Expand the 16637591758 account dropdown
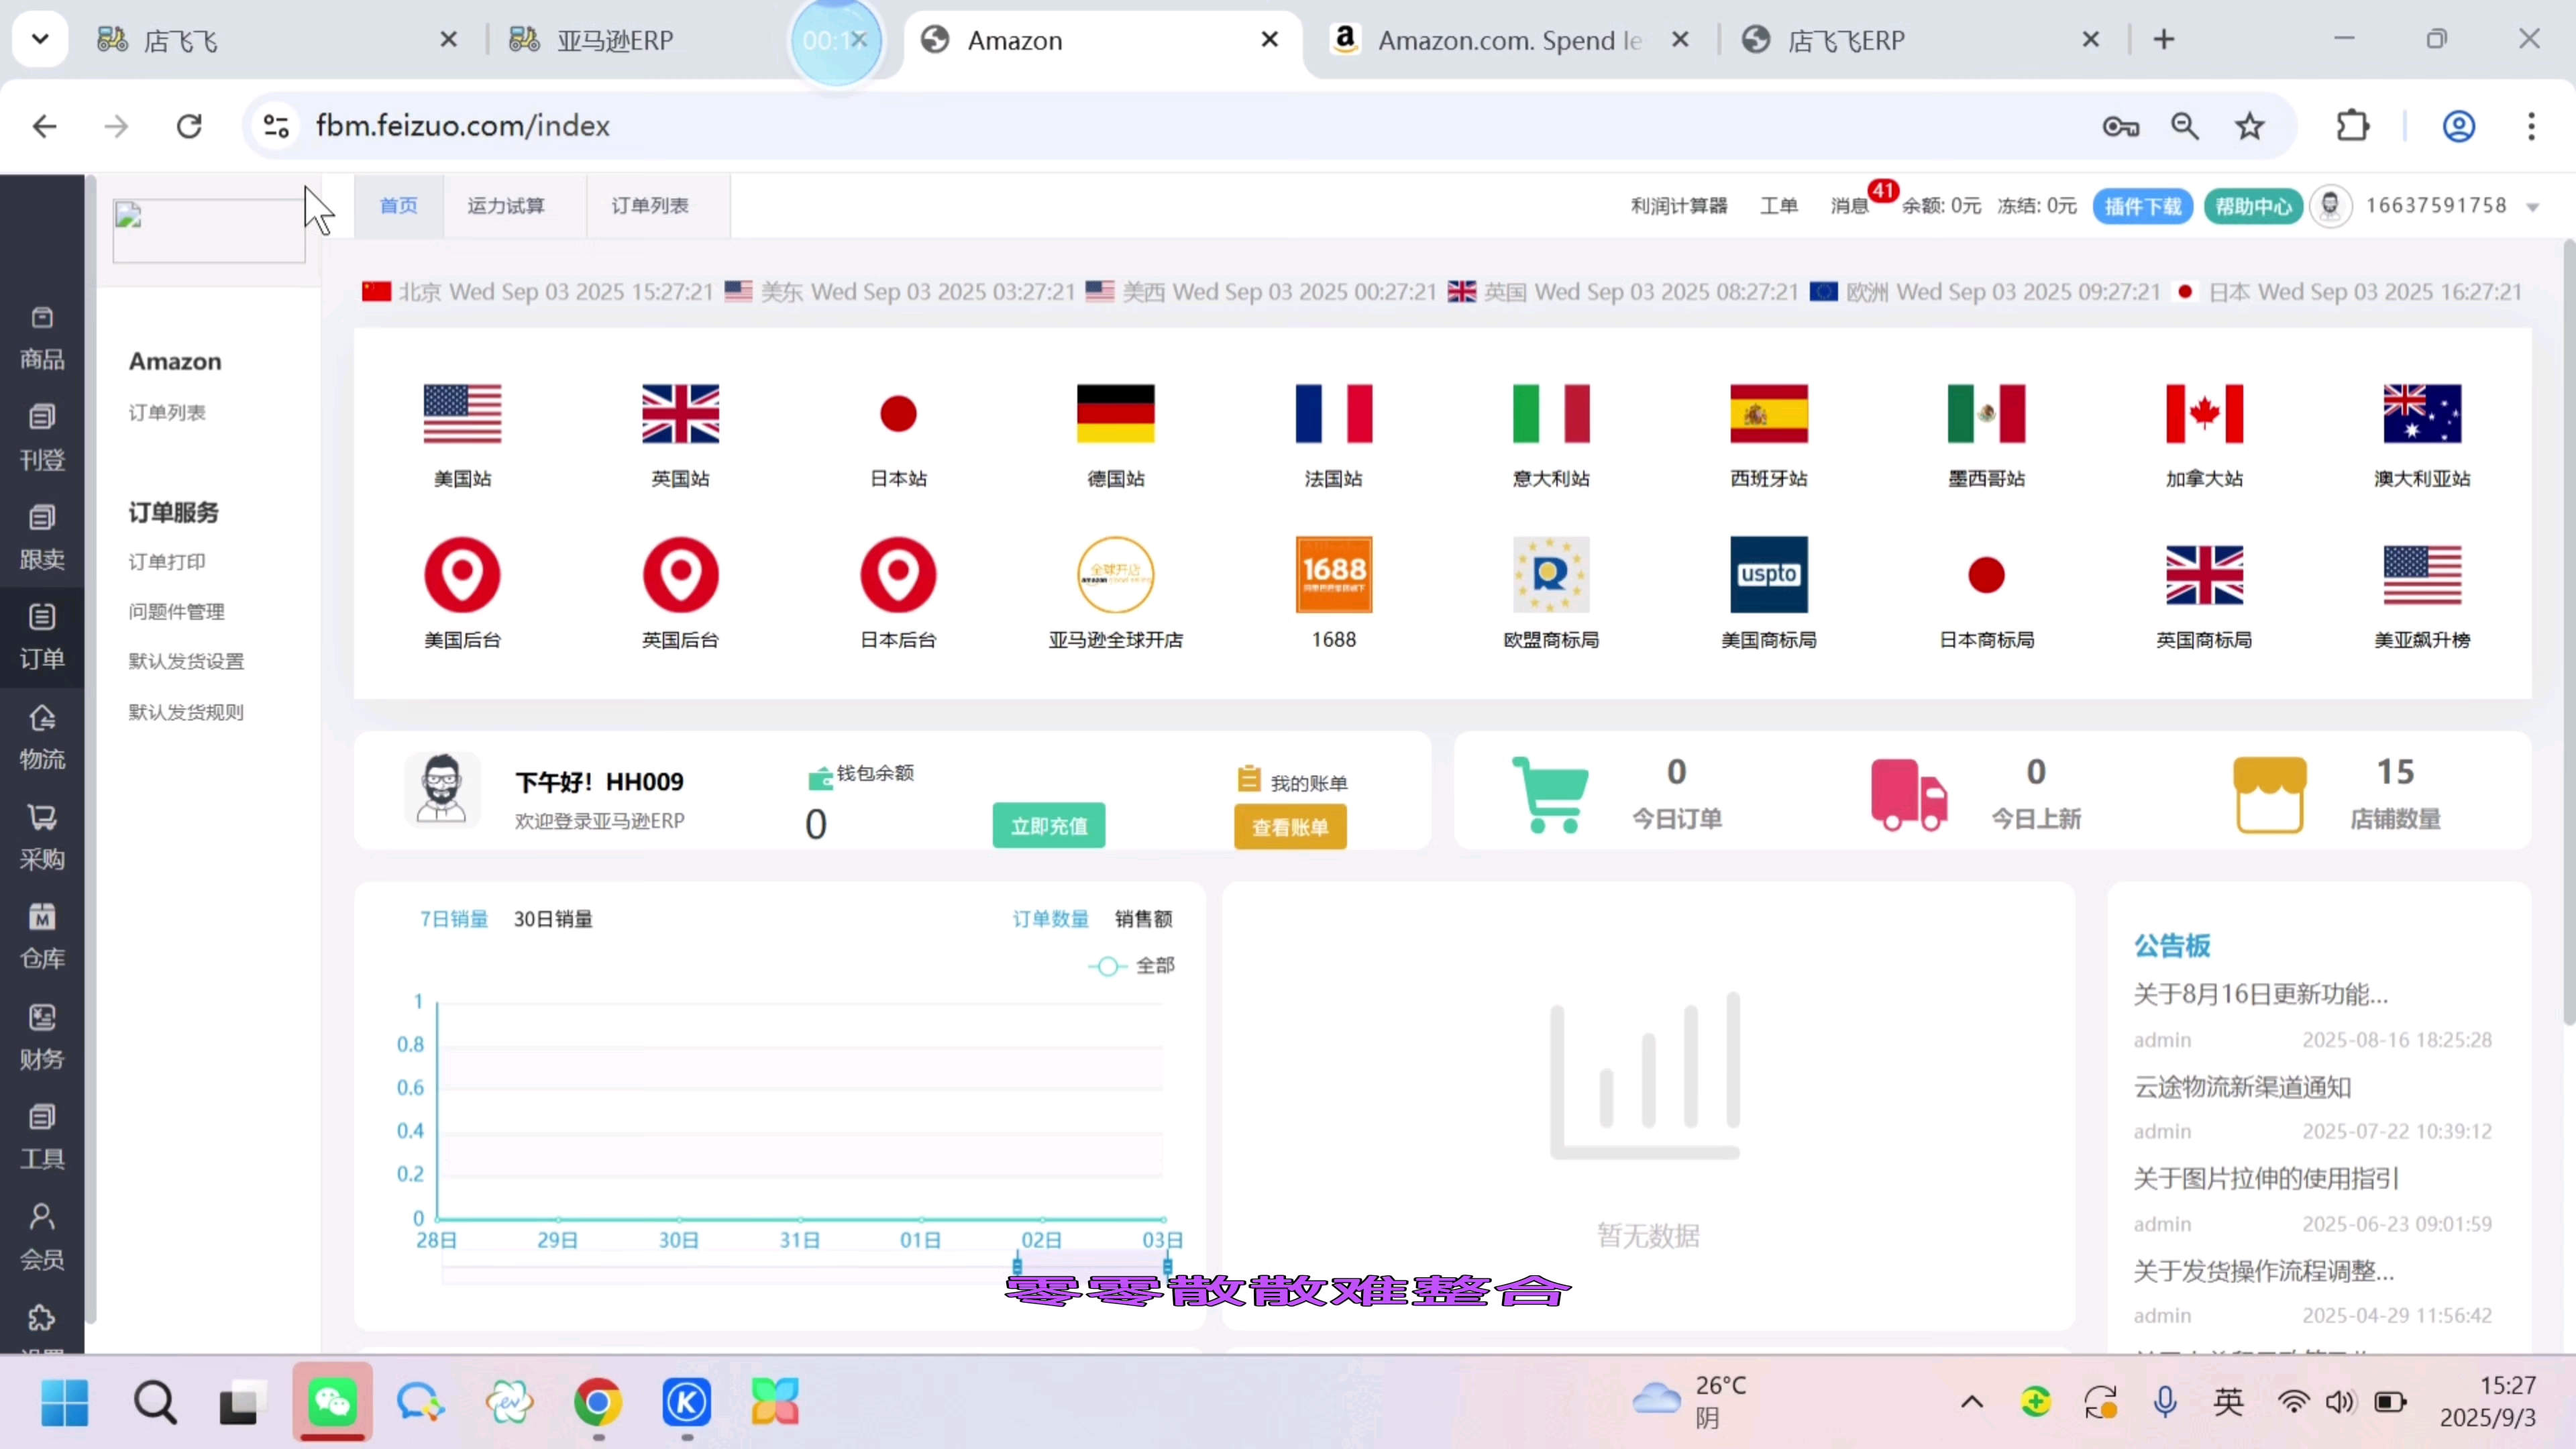The height and width of the screenshot is (1449, 2576). coord(2533,207)
